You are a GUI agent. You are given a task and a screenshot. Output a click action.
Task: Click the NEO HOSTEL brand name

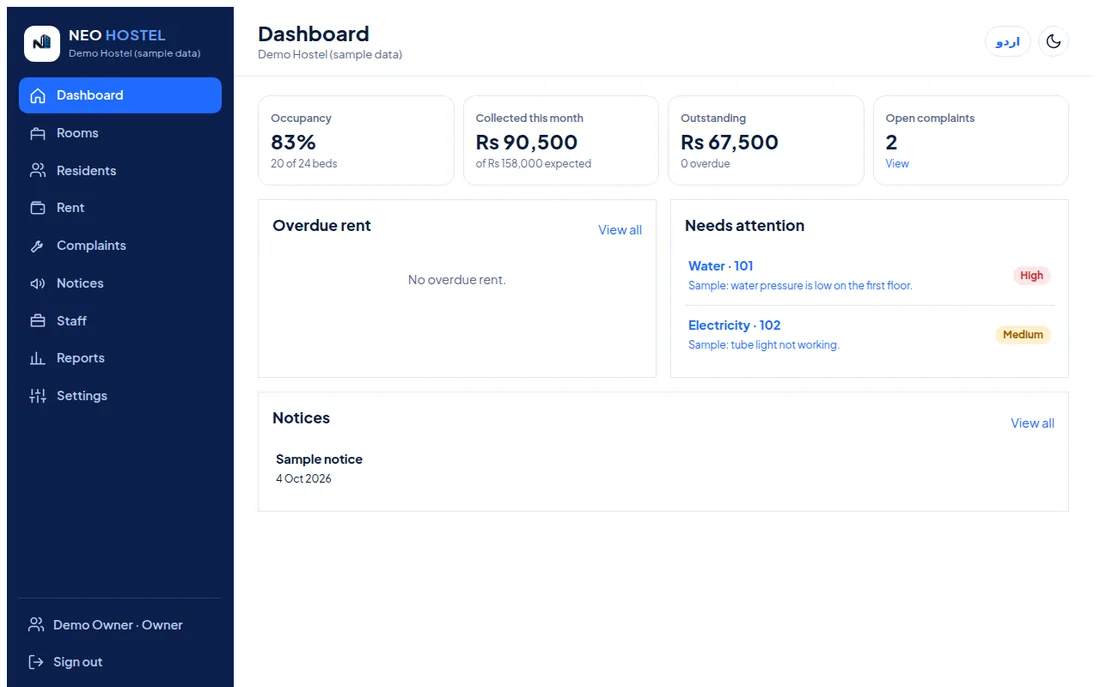(117, 35)
